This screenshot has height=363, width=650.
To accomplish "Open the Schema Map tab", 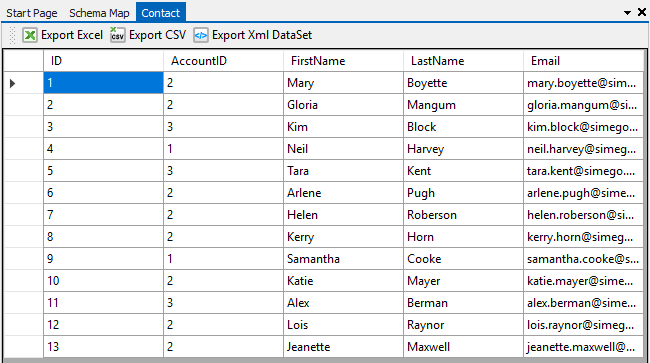I will coord(99,13).
